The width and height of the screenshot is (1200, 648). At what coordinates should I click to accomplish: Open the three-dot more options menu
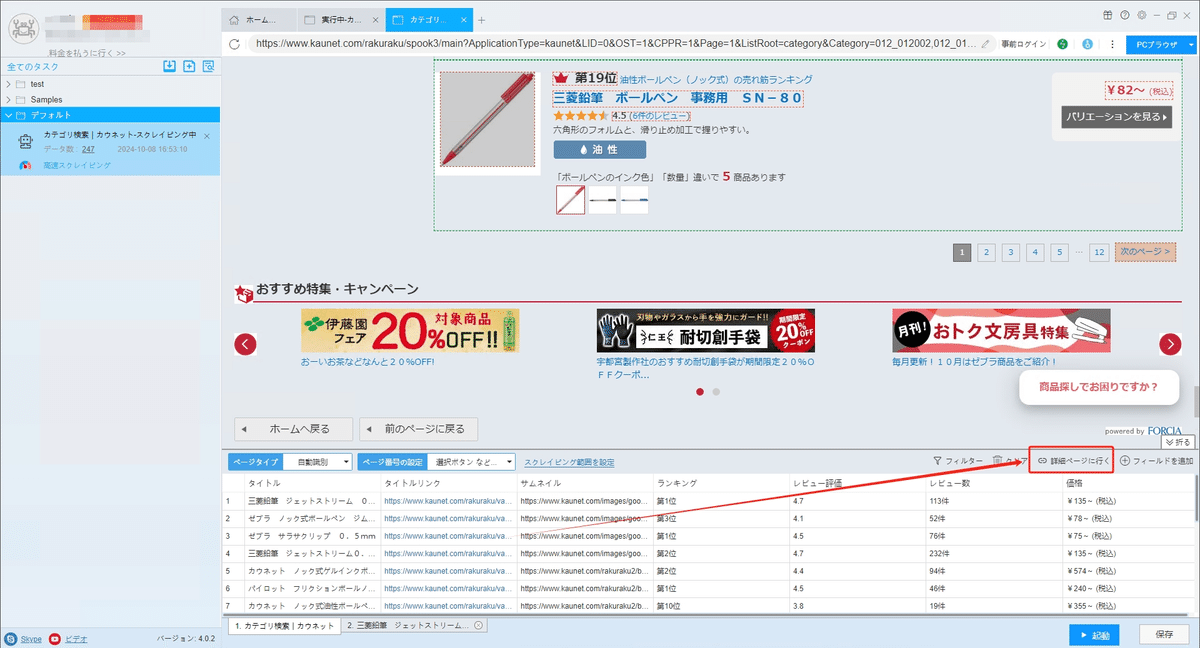point(1112,44)
